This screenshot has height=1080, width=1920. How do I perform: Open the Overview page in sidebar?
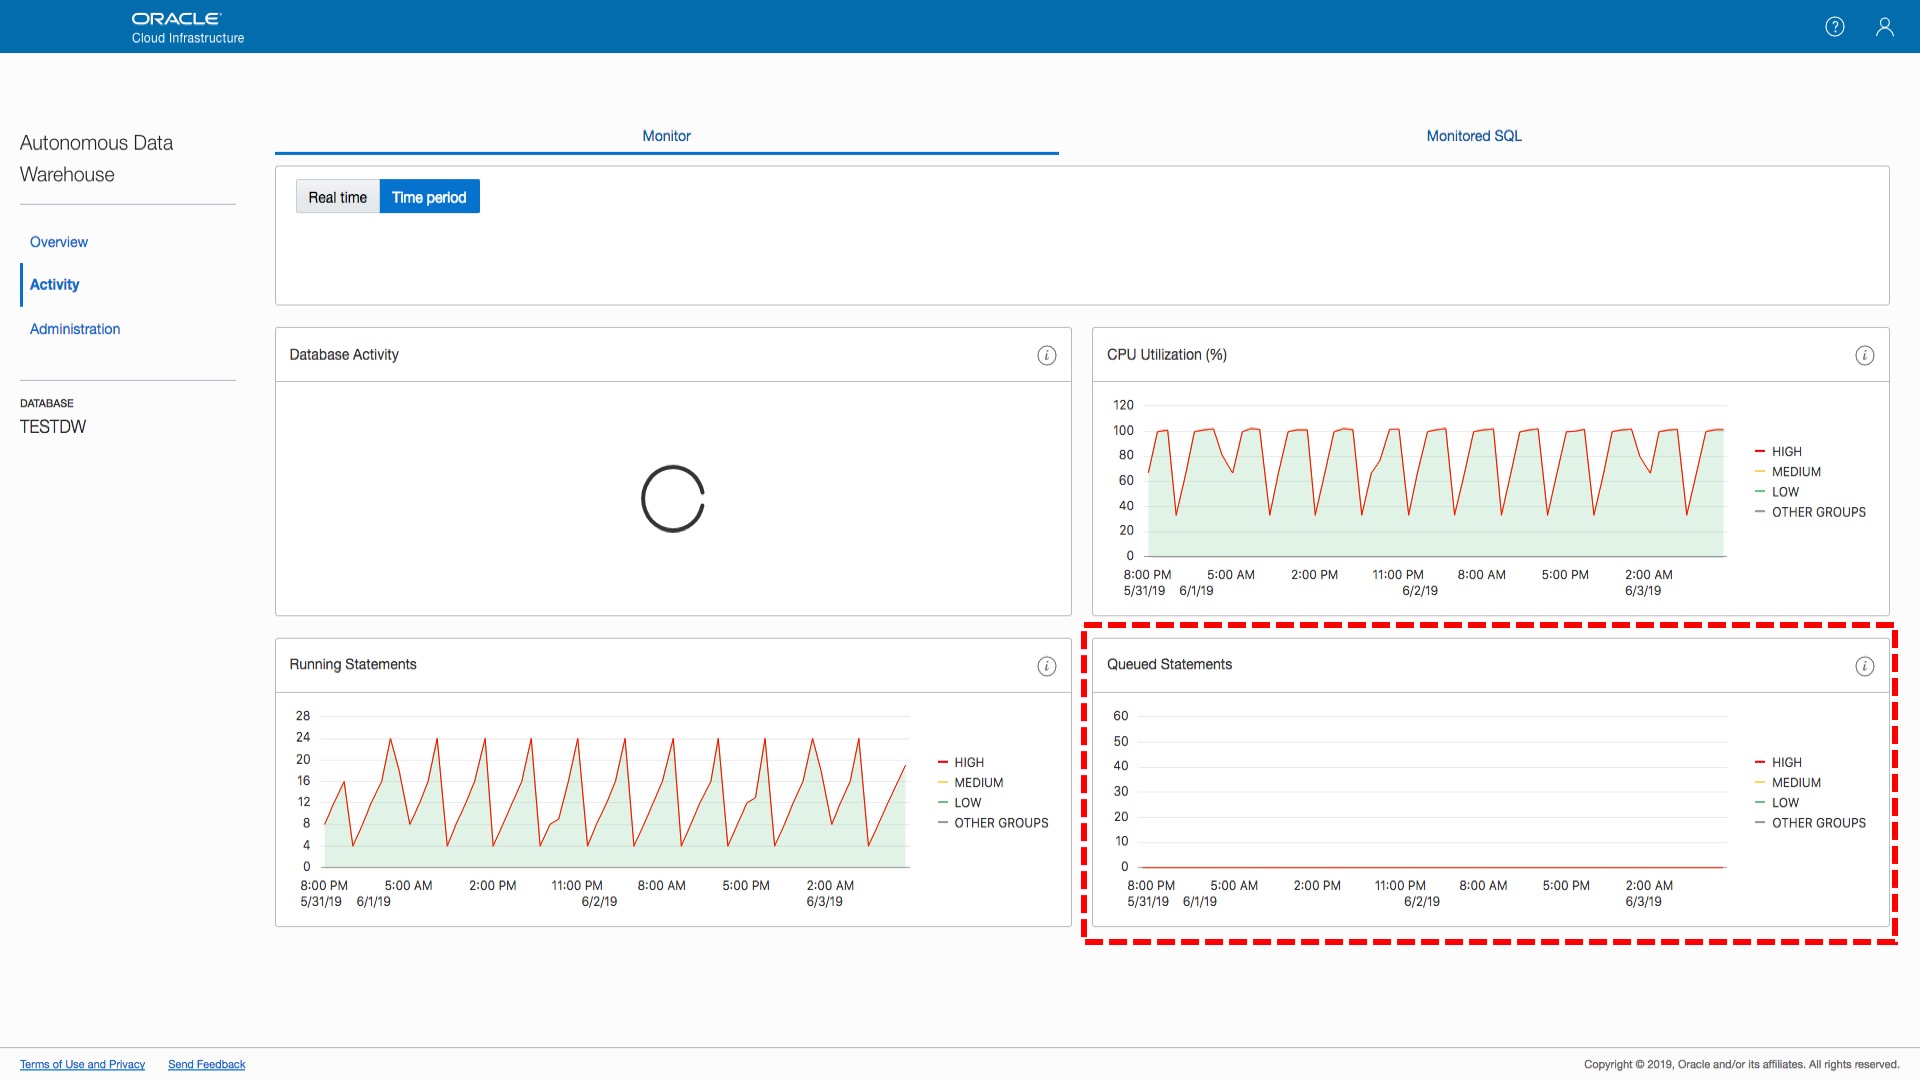(59, 242)
